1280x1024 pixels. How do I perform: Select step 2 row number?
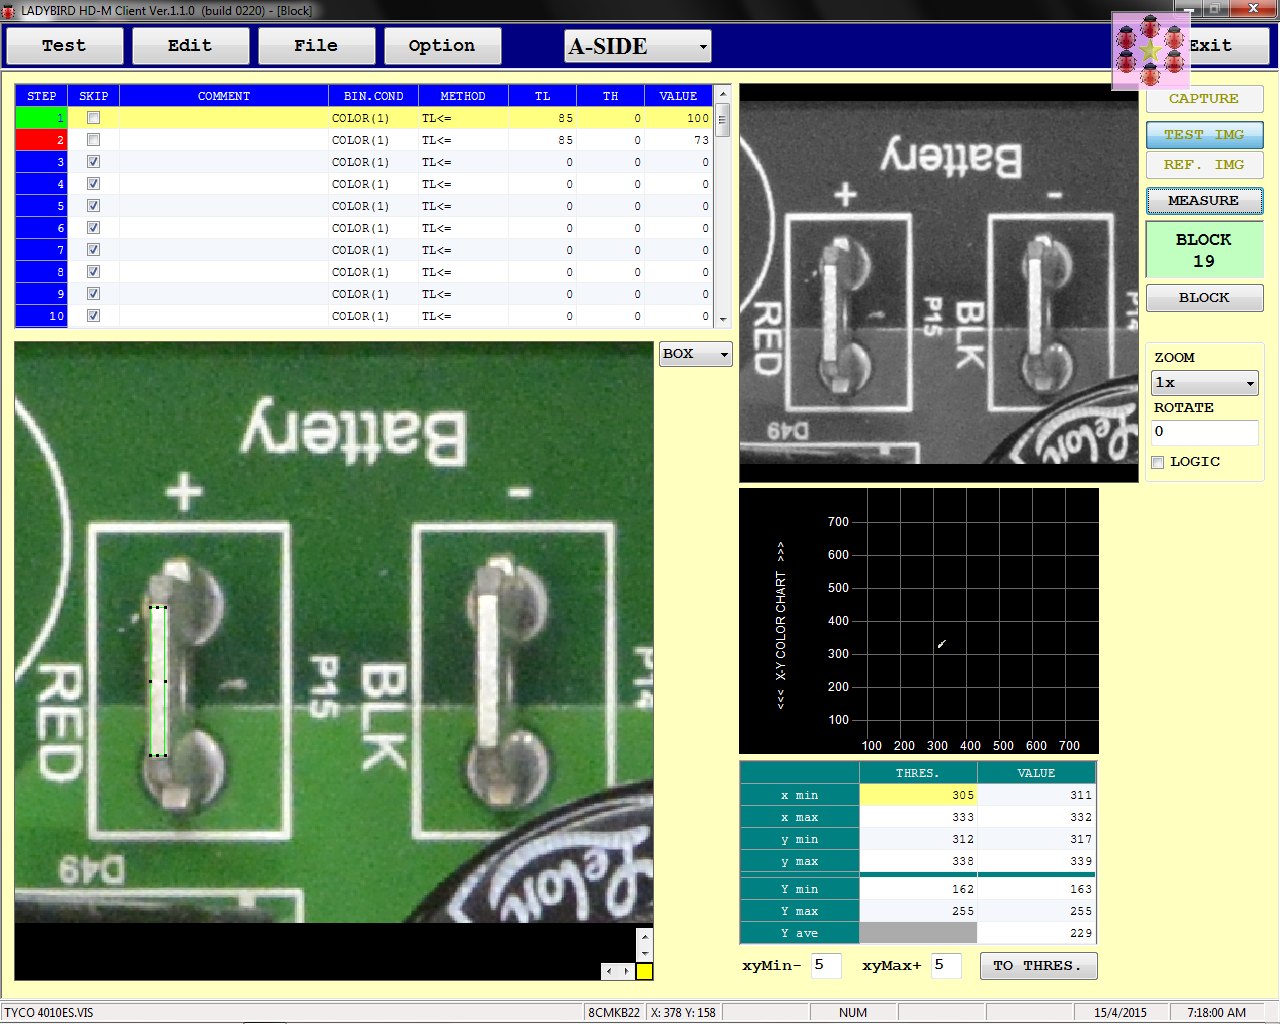[x=41, y=140]
